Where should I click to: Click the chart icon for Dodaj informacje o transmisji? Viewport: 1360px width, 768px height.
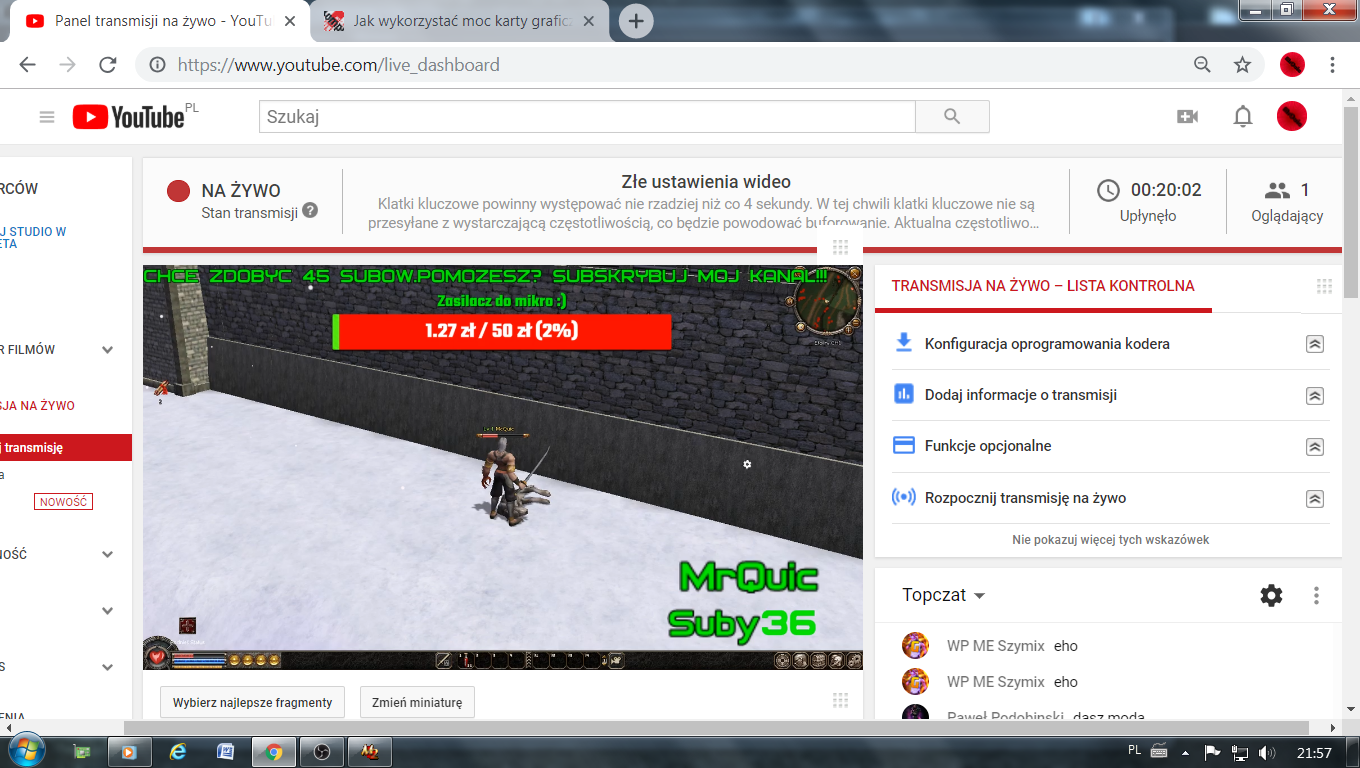pos(904,394)
